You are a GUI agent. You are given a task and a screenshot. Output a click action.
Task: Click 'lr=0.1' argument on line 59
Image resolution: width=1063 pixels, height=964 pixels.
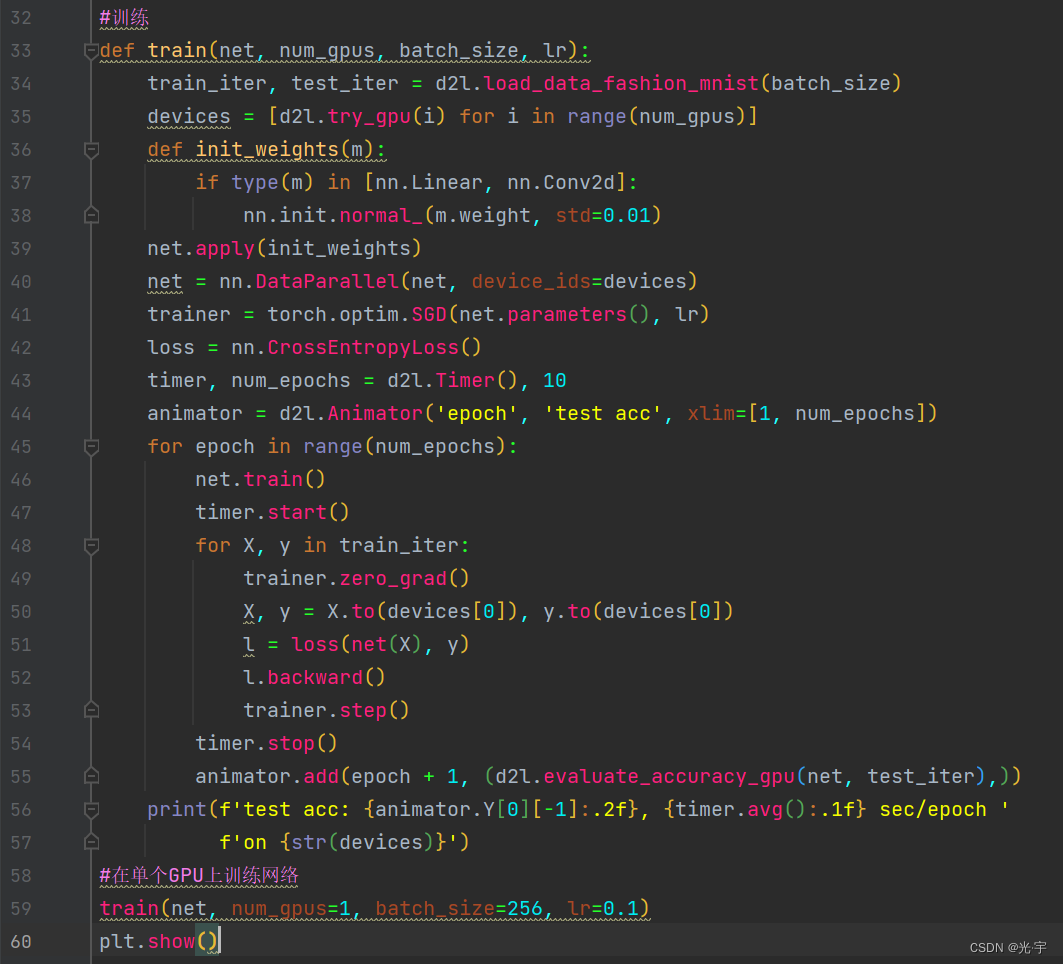point(603,908)
